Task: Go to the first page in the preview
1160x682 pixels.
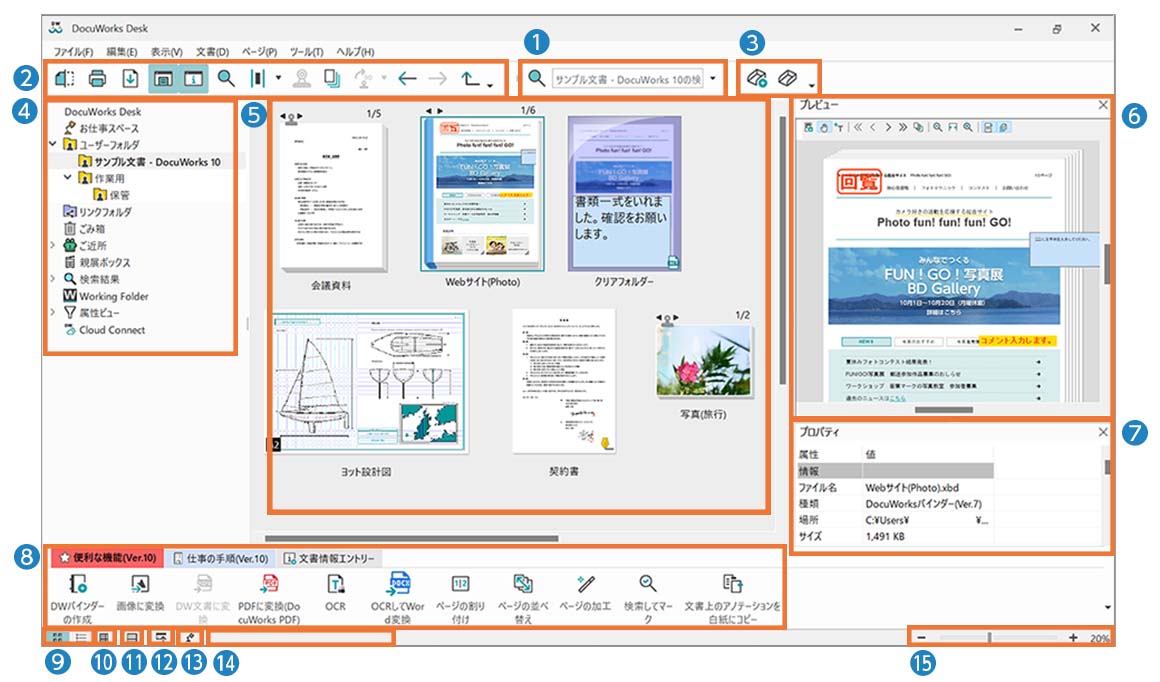Action: pyautogui.click(x=858, y=127)
